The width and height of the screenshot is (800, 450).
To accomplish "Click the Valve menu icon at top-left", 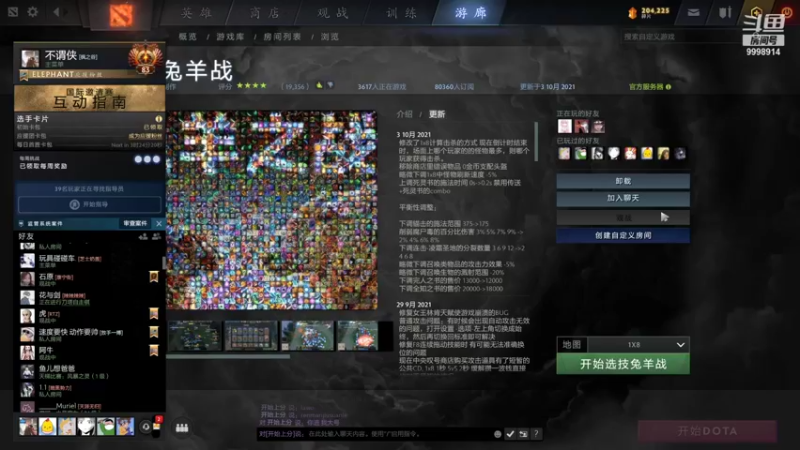I will [13, 11].
